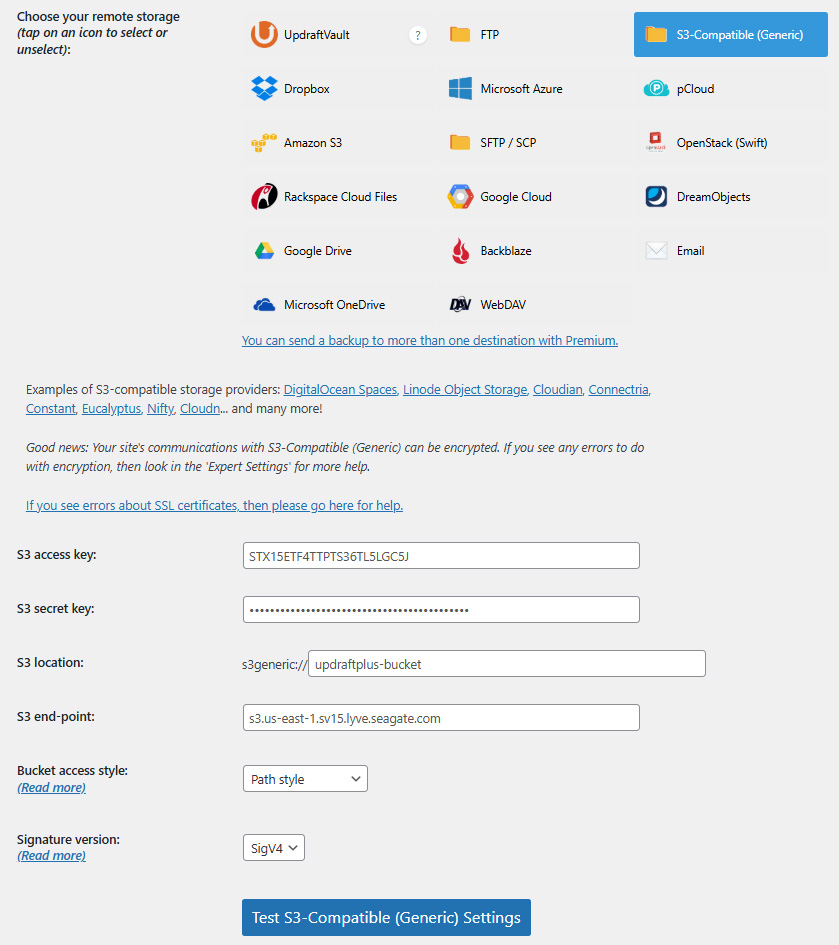Click into the S3 access key field

[x=441, y=556]
